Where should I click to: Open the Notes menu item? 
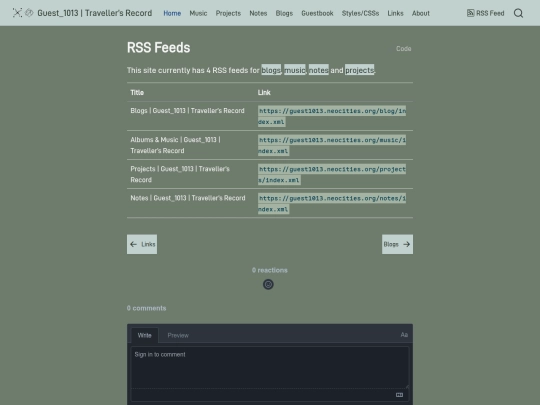pos(258,13)
